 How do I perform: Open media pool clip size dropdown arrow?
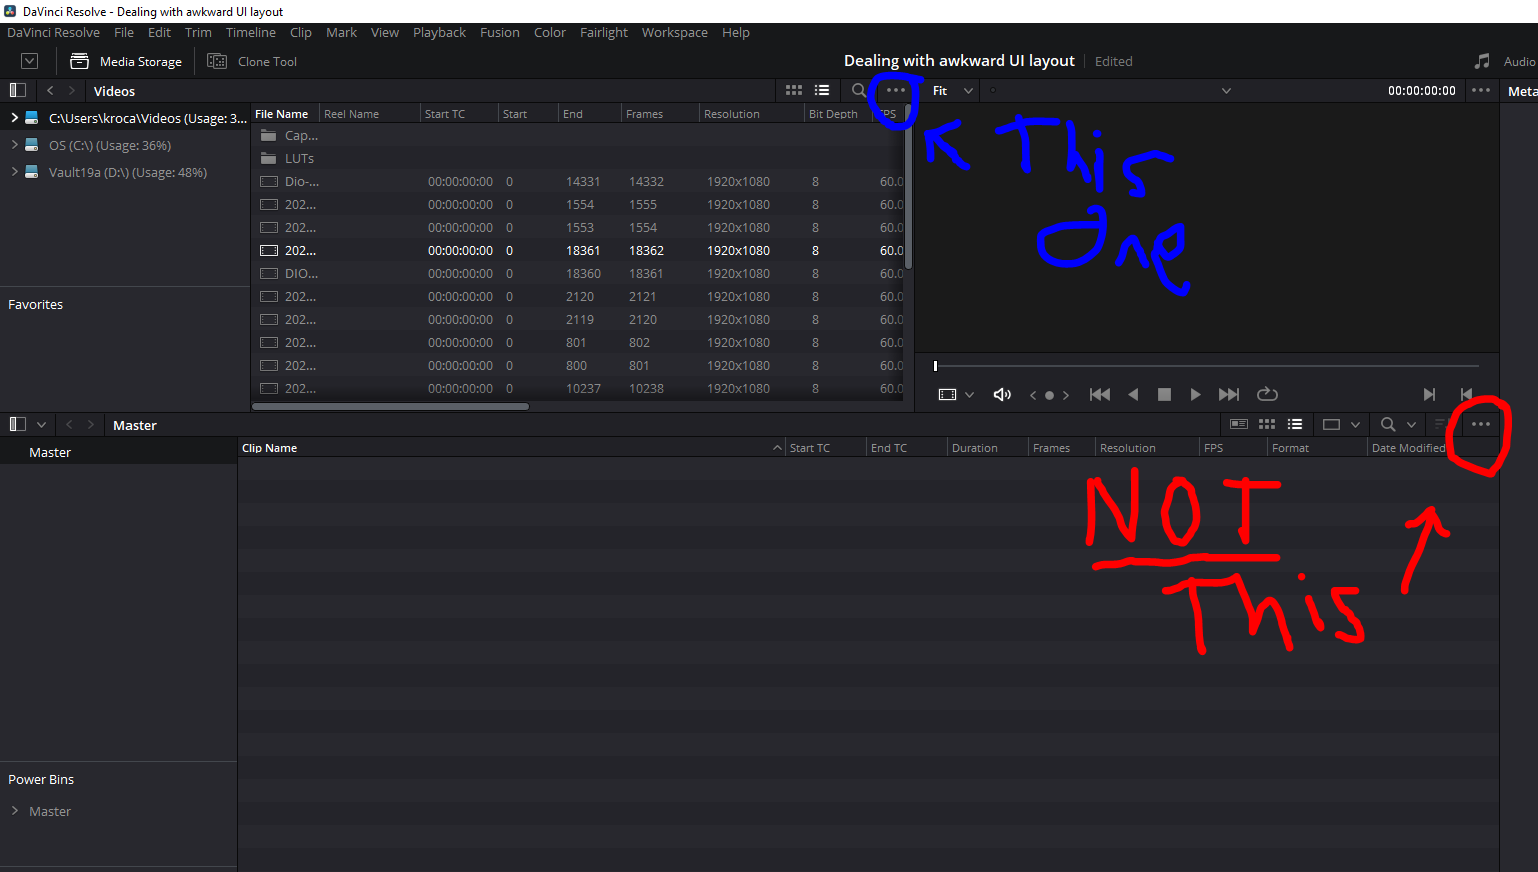click(1355, 425)
